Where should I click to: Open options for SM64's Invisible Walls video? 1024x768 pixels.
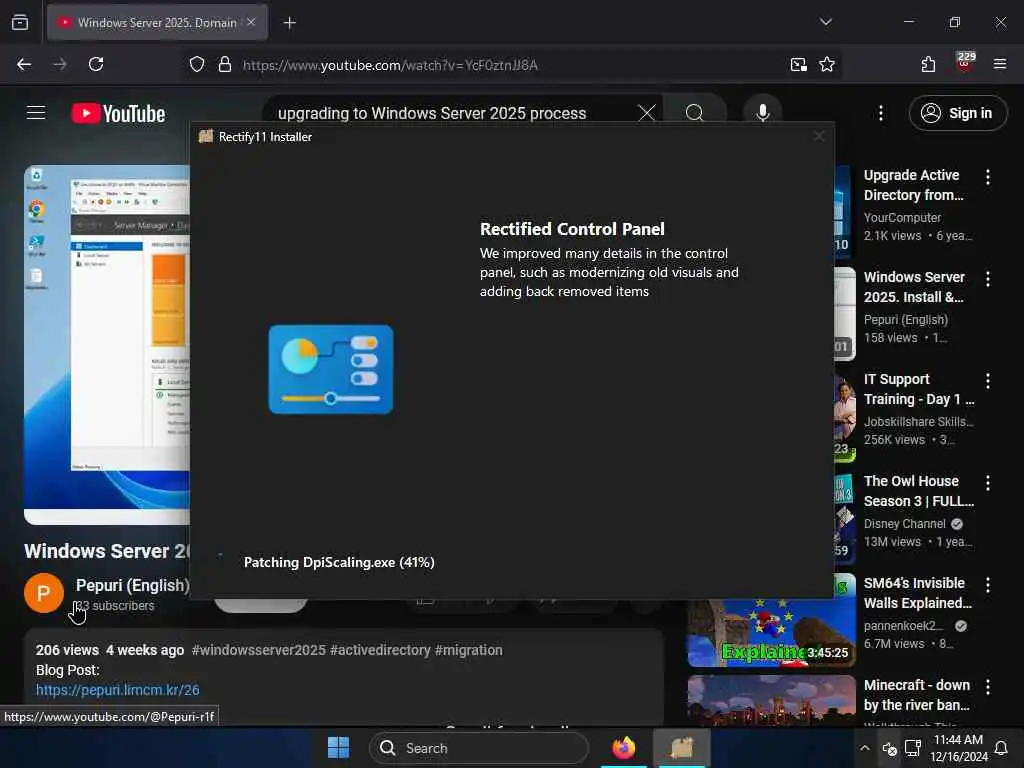pos(987,584)
